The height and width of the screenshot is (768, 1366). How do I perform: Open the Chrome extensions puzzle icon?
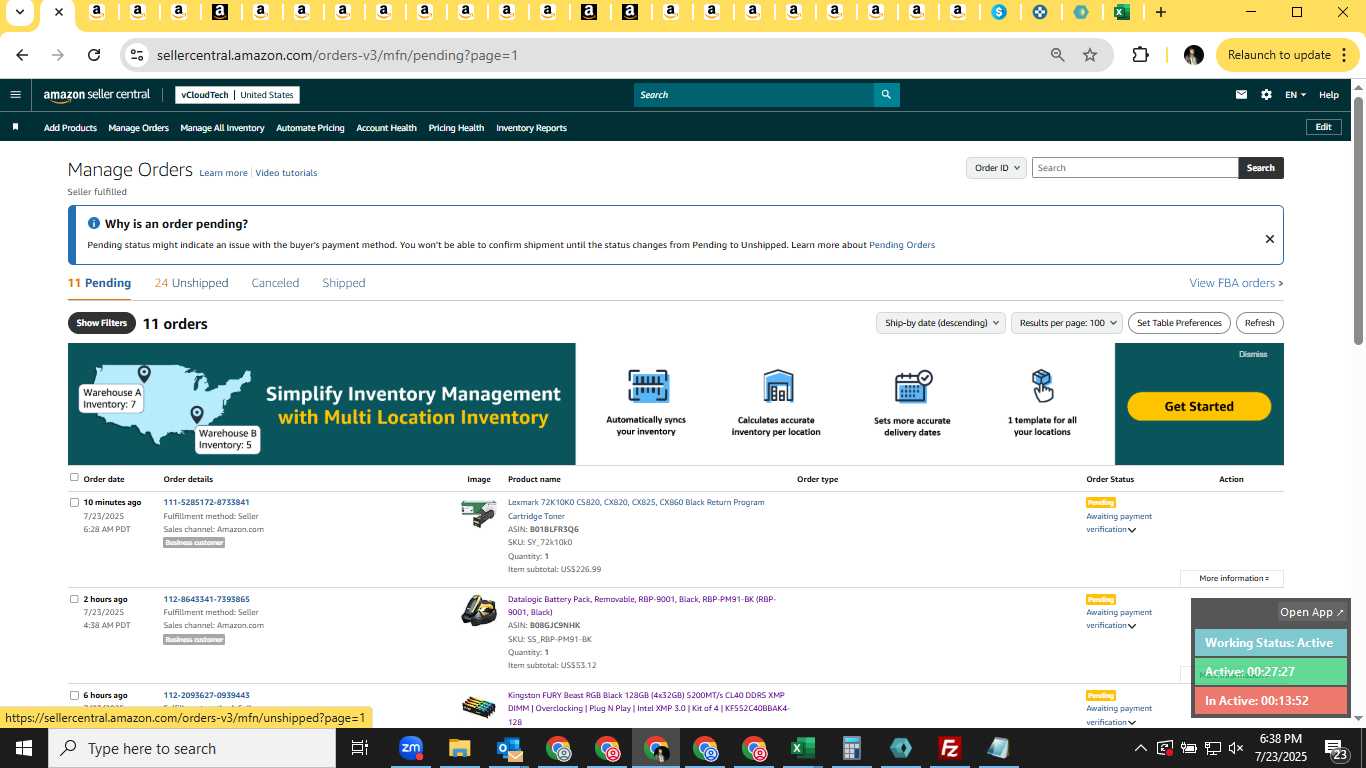(x=1140, y=55)
